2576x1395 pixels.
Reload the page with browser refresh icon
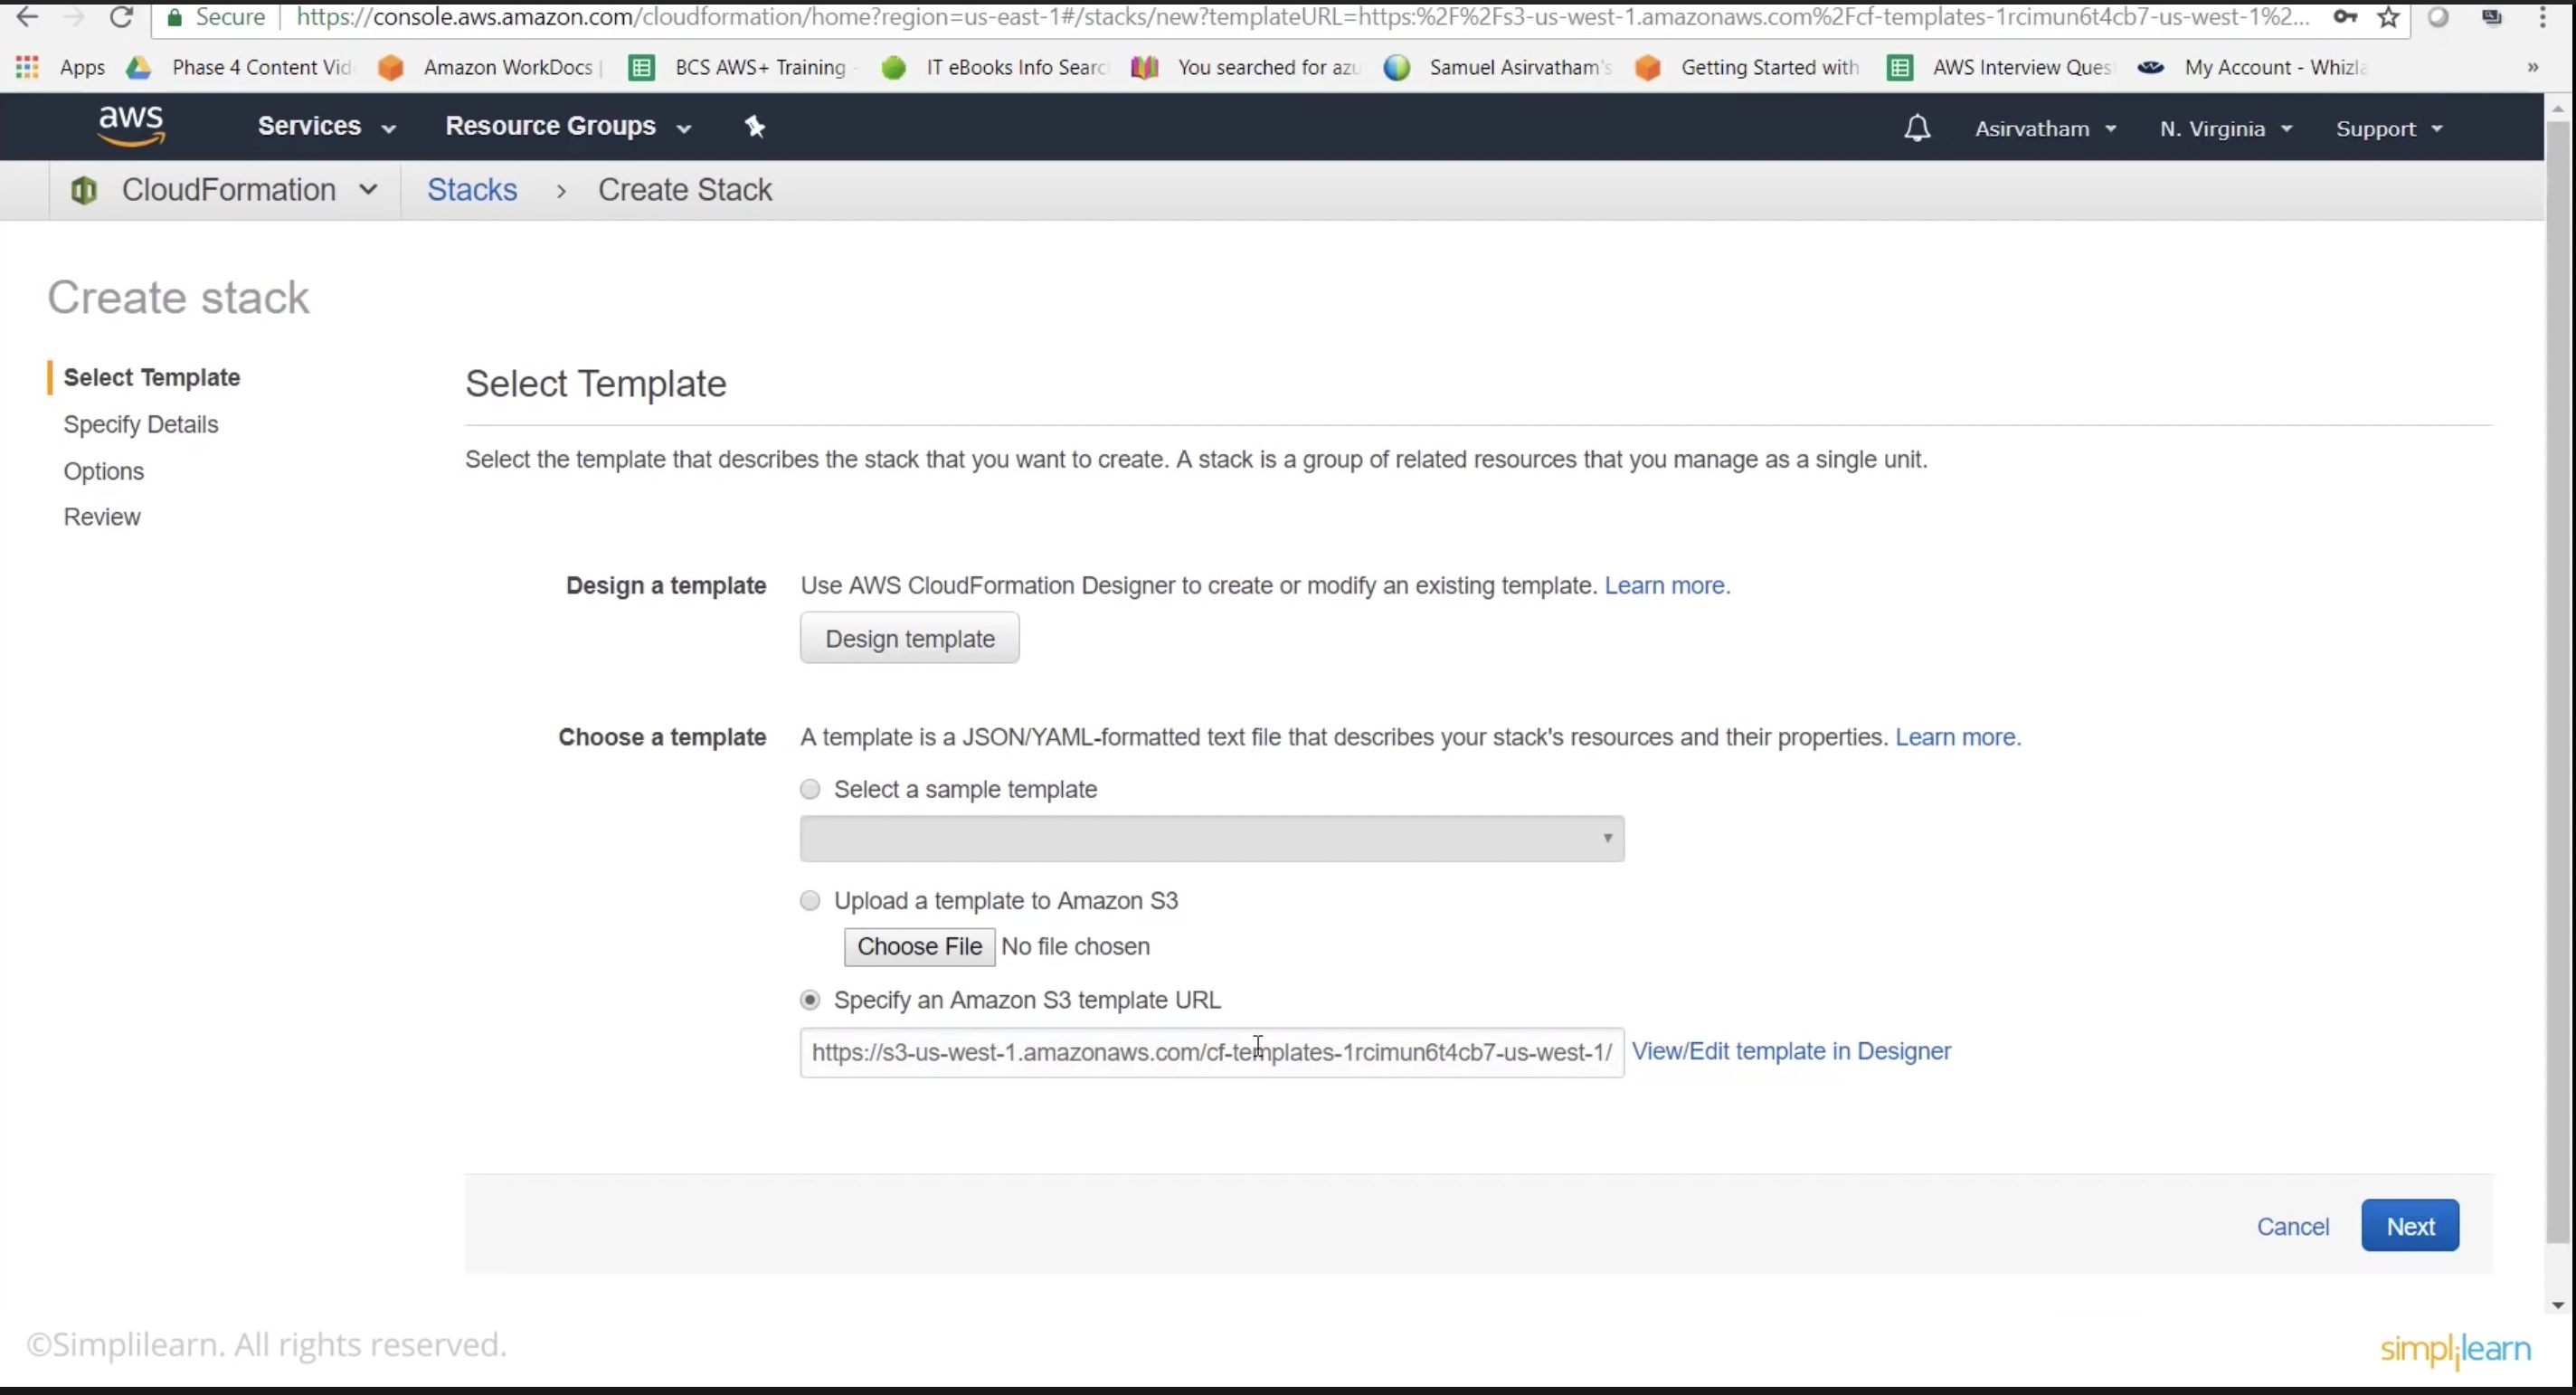(x=121, y=17)
